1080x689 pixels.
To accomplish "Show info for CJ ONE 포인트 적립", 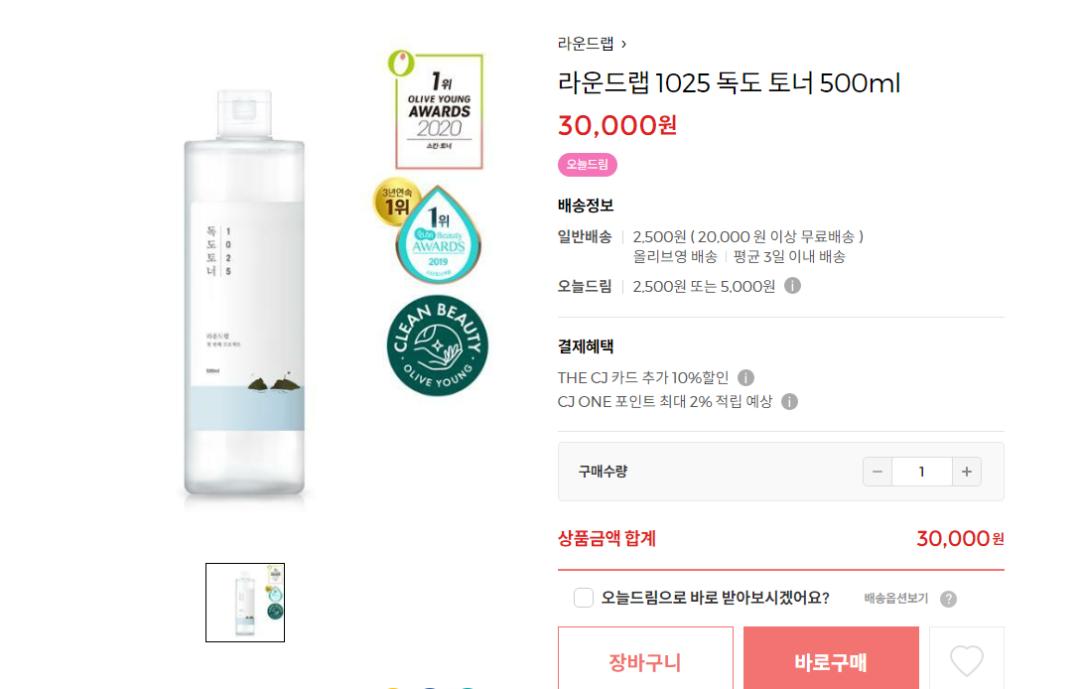I will click(790, 402).
